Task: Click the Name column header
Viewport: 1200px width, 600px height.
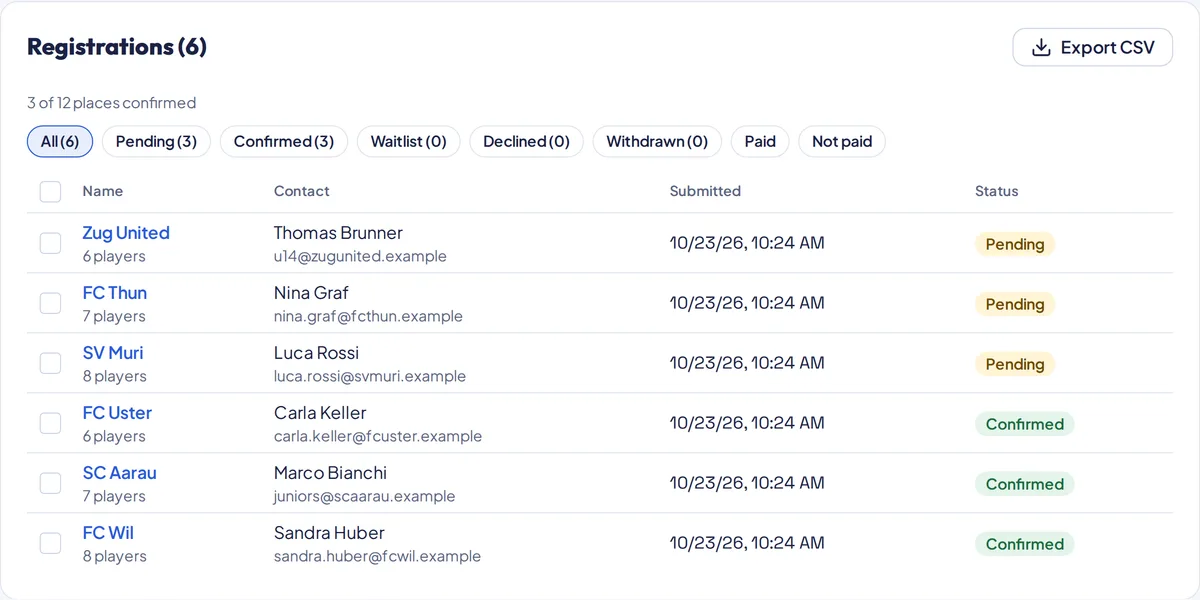Action: [103, 191]
